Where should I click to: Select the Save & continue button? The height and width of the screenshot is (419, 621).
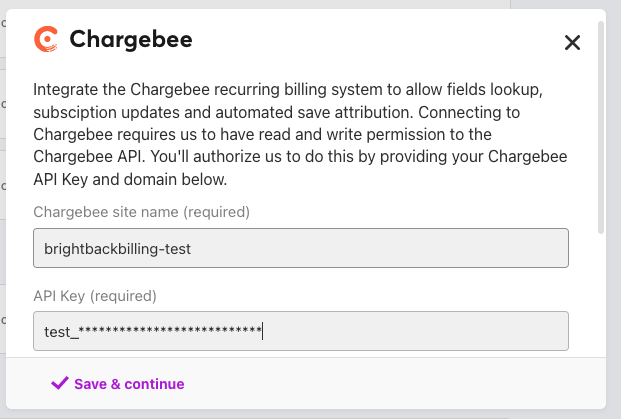pos(118,383)
